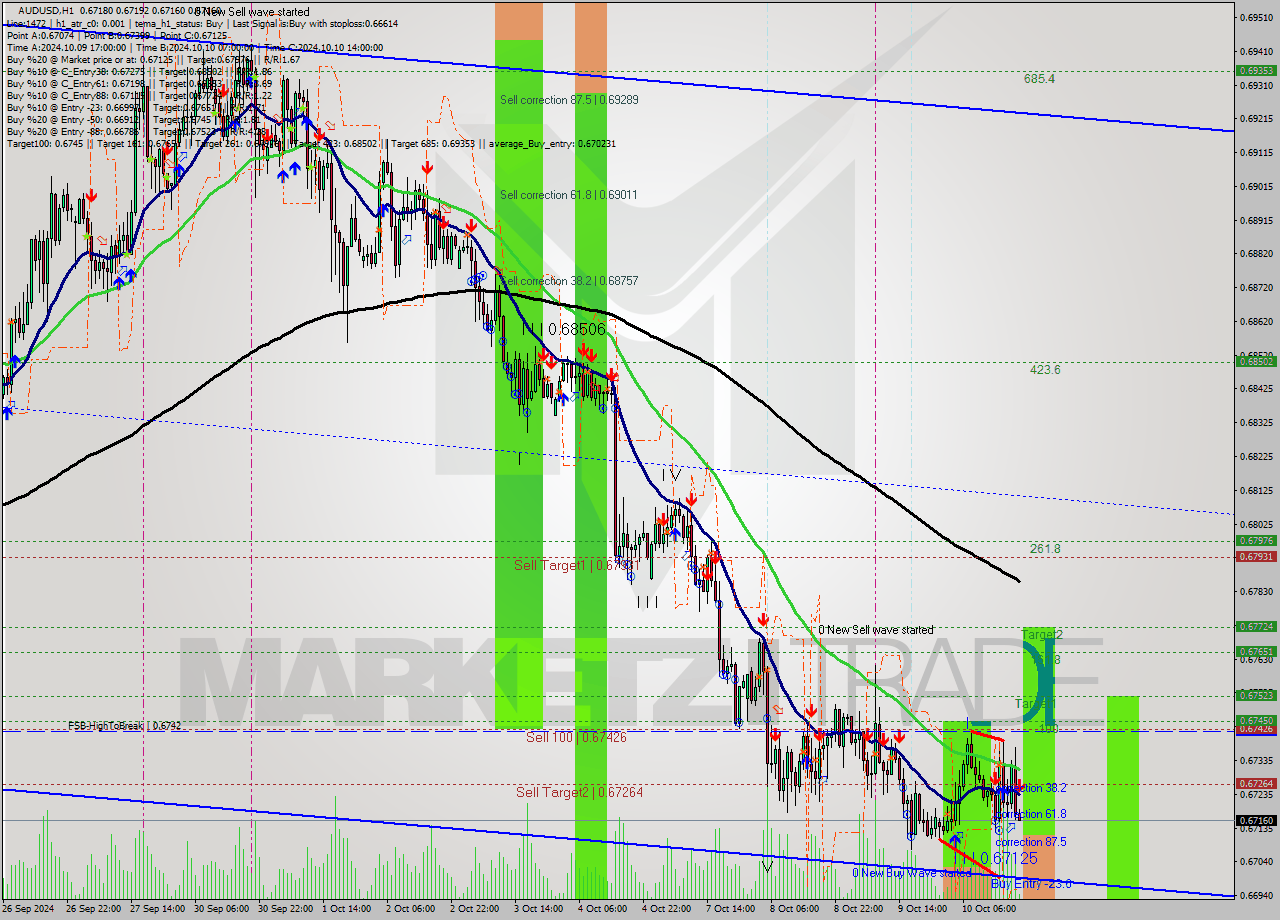Select the '| | | 0.68506' chart label
Screen dimensions: 1280x920
point(565,329)
